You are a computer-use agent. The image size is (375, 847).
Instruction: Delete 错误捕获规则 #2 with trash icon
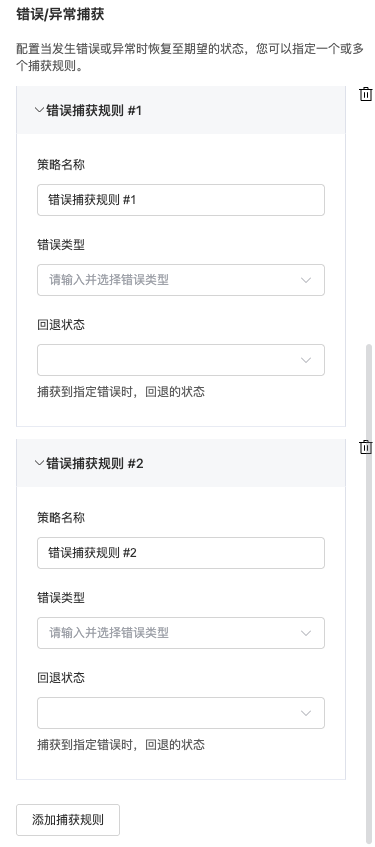(x=366, y=447)
